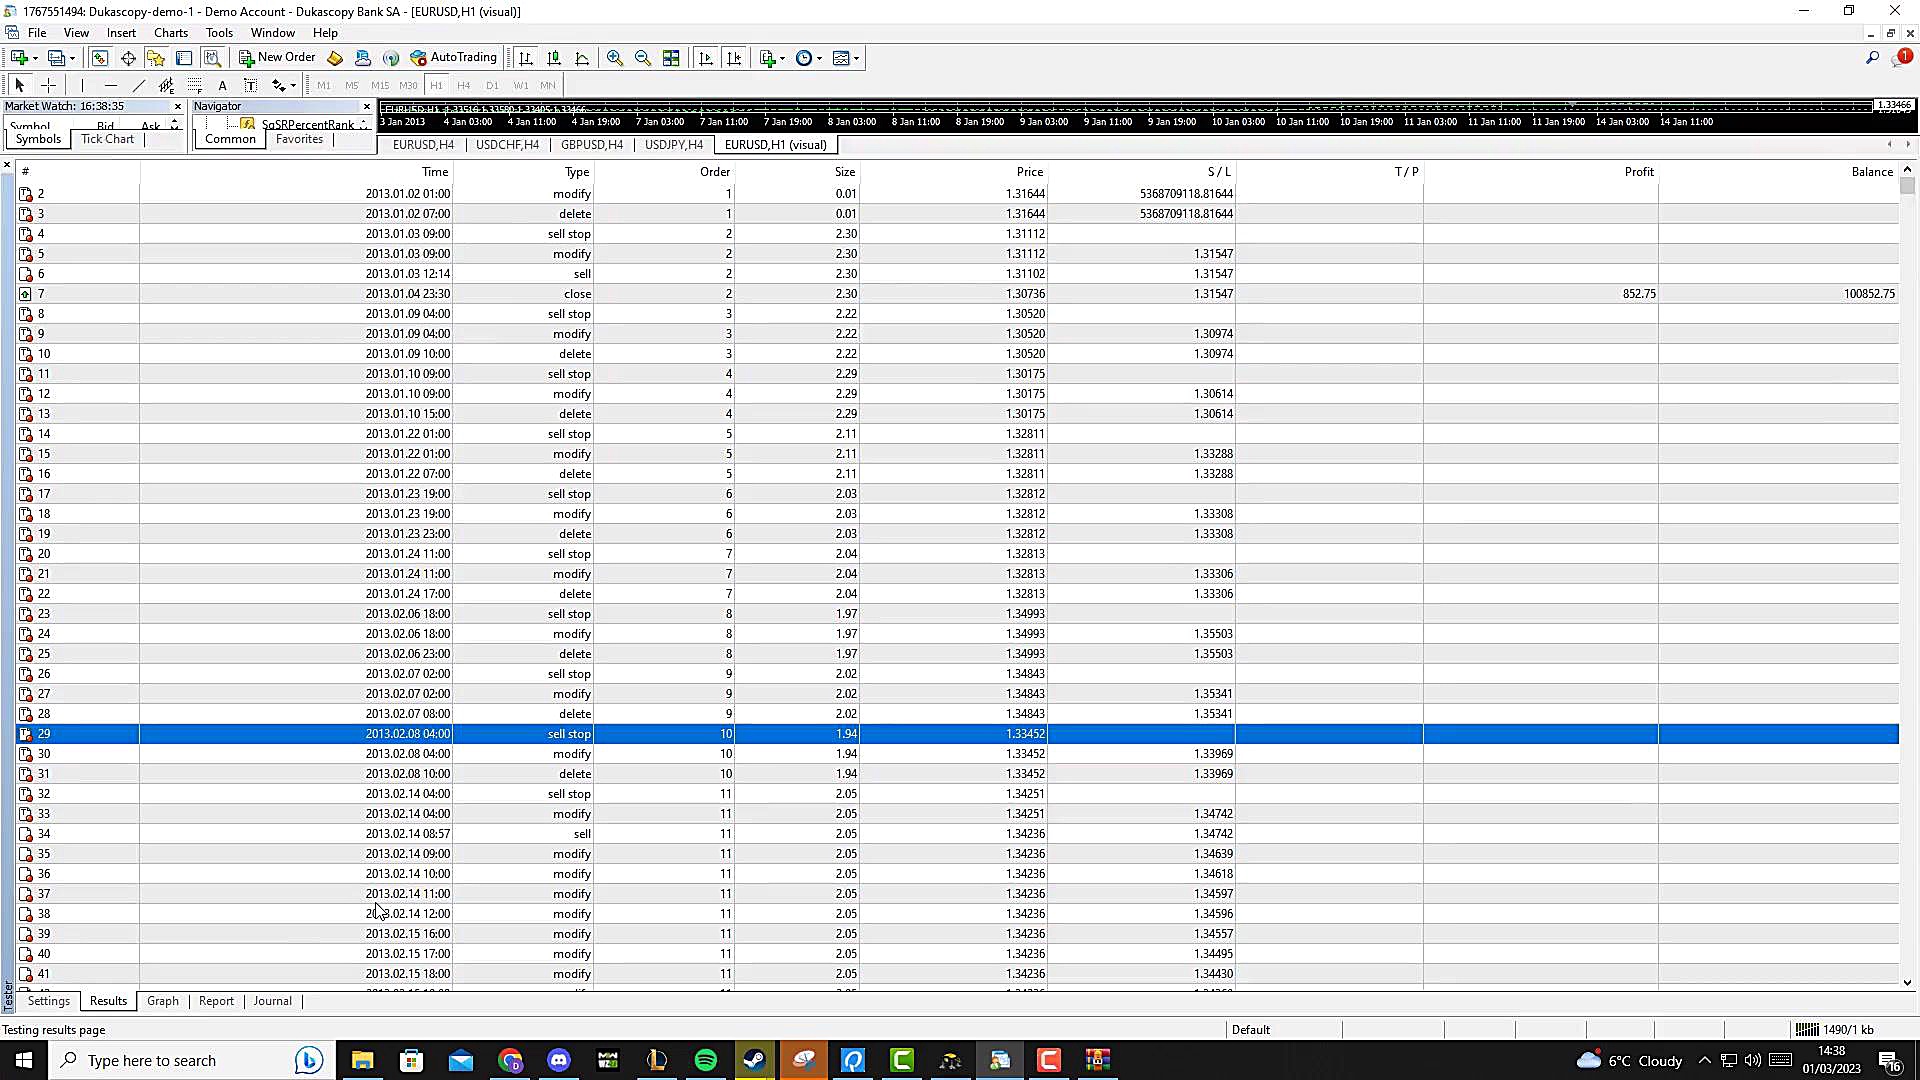Switch to the Graph tester tab
This screenshot has height=1080, width=1920.
(163, 1001)
